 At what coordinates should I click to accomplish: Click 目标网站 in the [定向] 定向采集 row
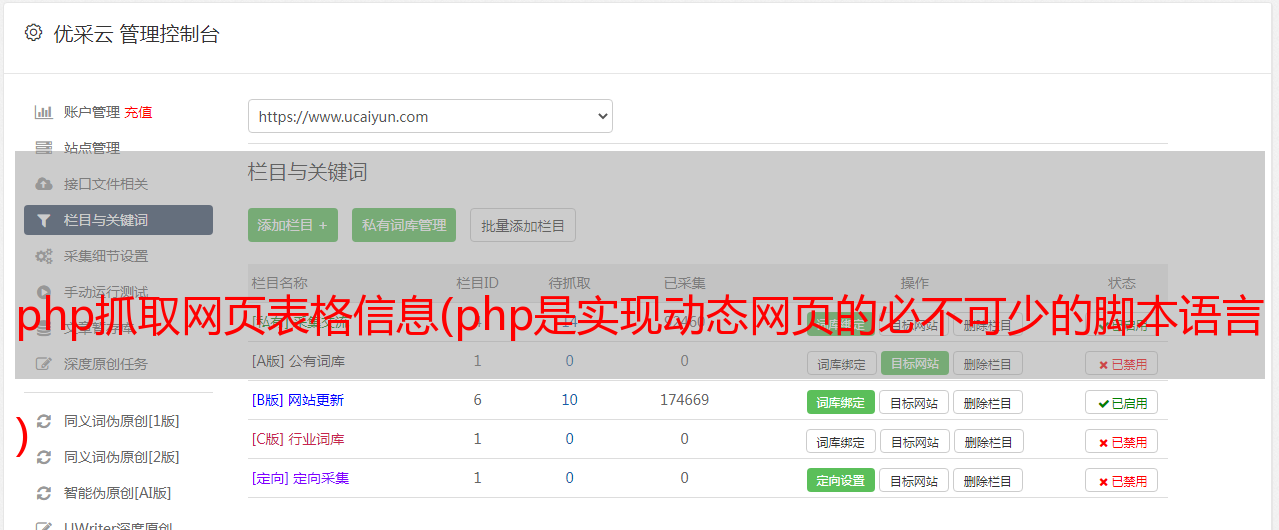[x=914, y=480]
